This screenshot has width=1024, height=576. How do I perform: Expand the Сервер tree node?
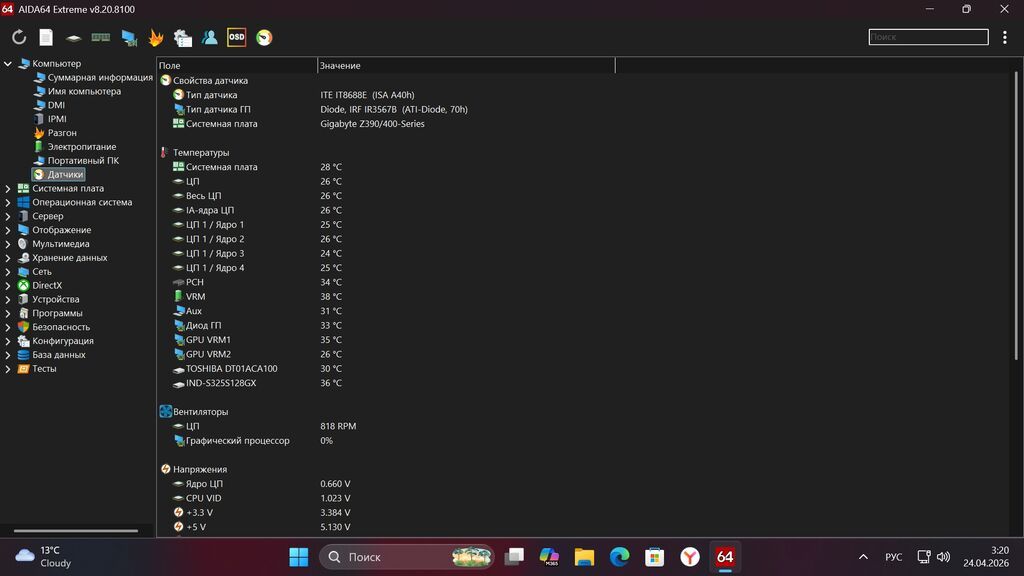tap(8, 216)
